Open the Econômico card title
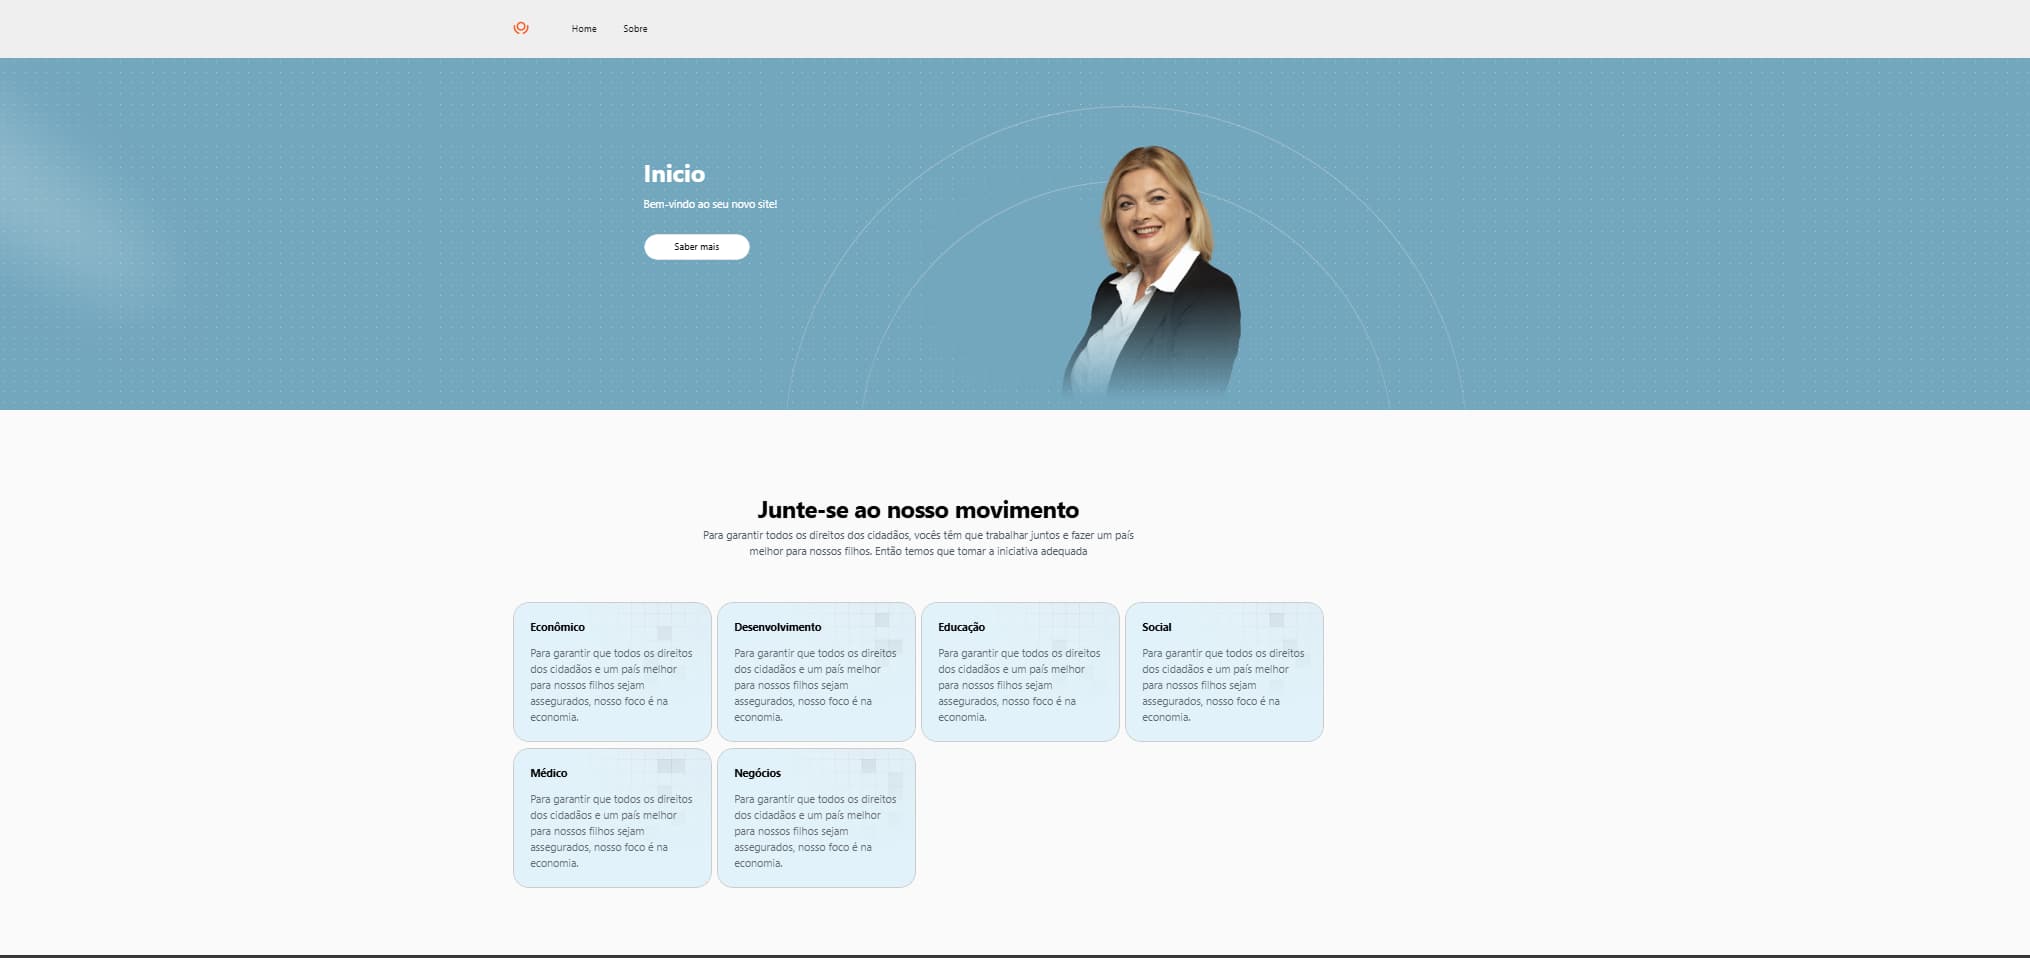The width and height of the screenshot is (2030, 958). click(x=557, y=627)
